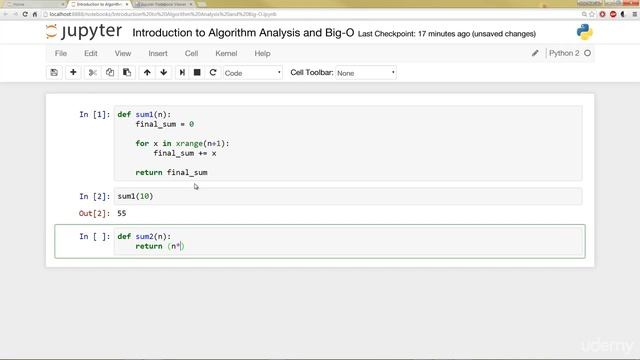Image resolution: width=640 pixels, height=360 pixels.
Task: Move selected cell down arrow
Action: pyautogui.click(x=164, y=73)
